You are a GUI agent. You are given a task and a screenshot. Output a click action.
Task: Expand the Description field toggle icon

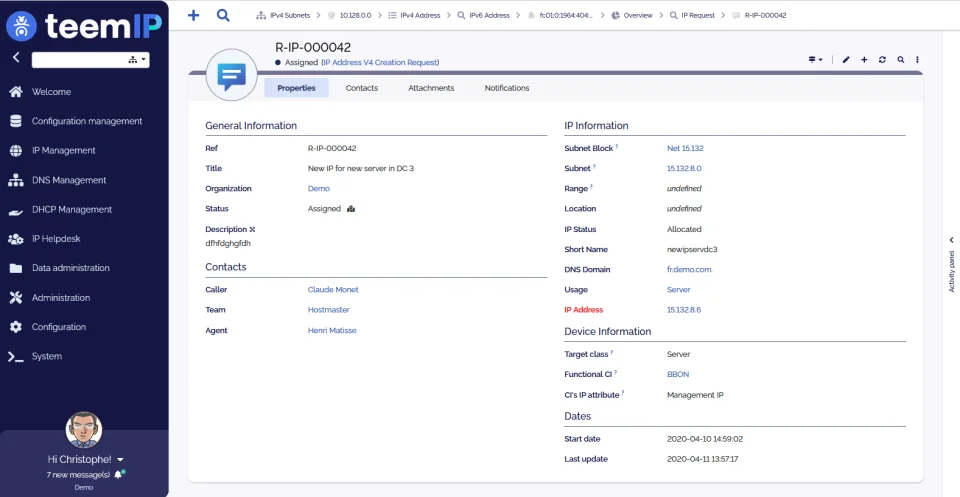(x=252, y=230)
